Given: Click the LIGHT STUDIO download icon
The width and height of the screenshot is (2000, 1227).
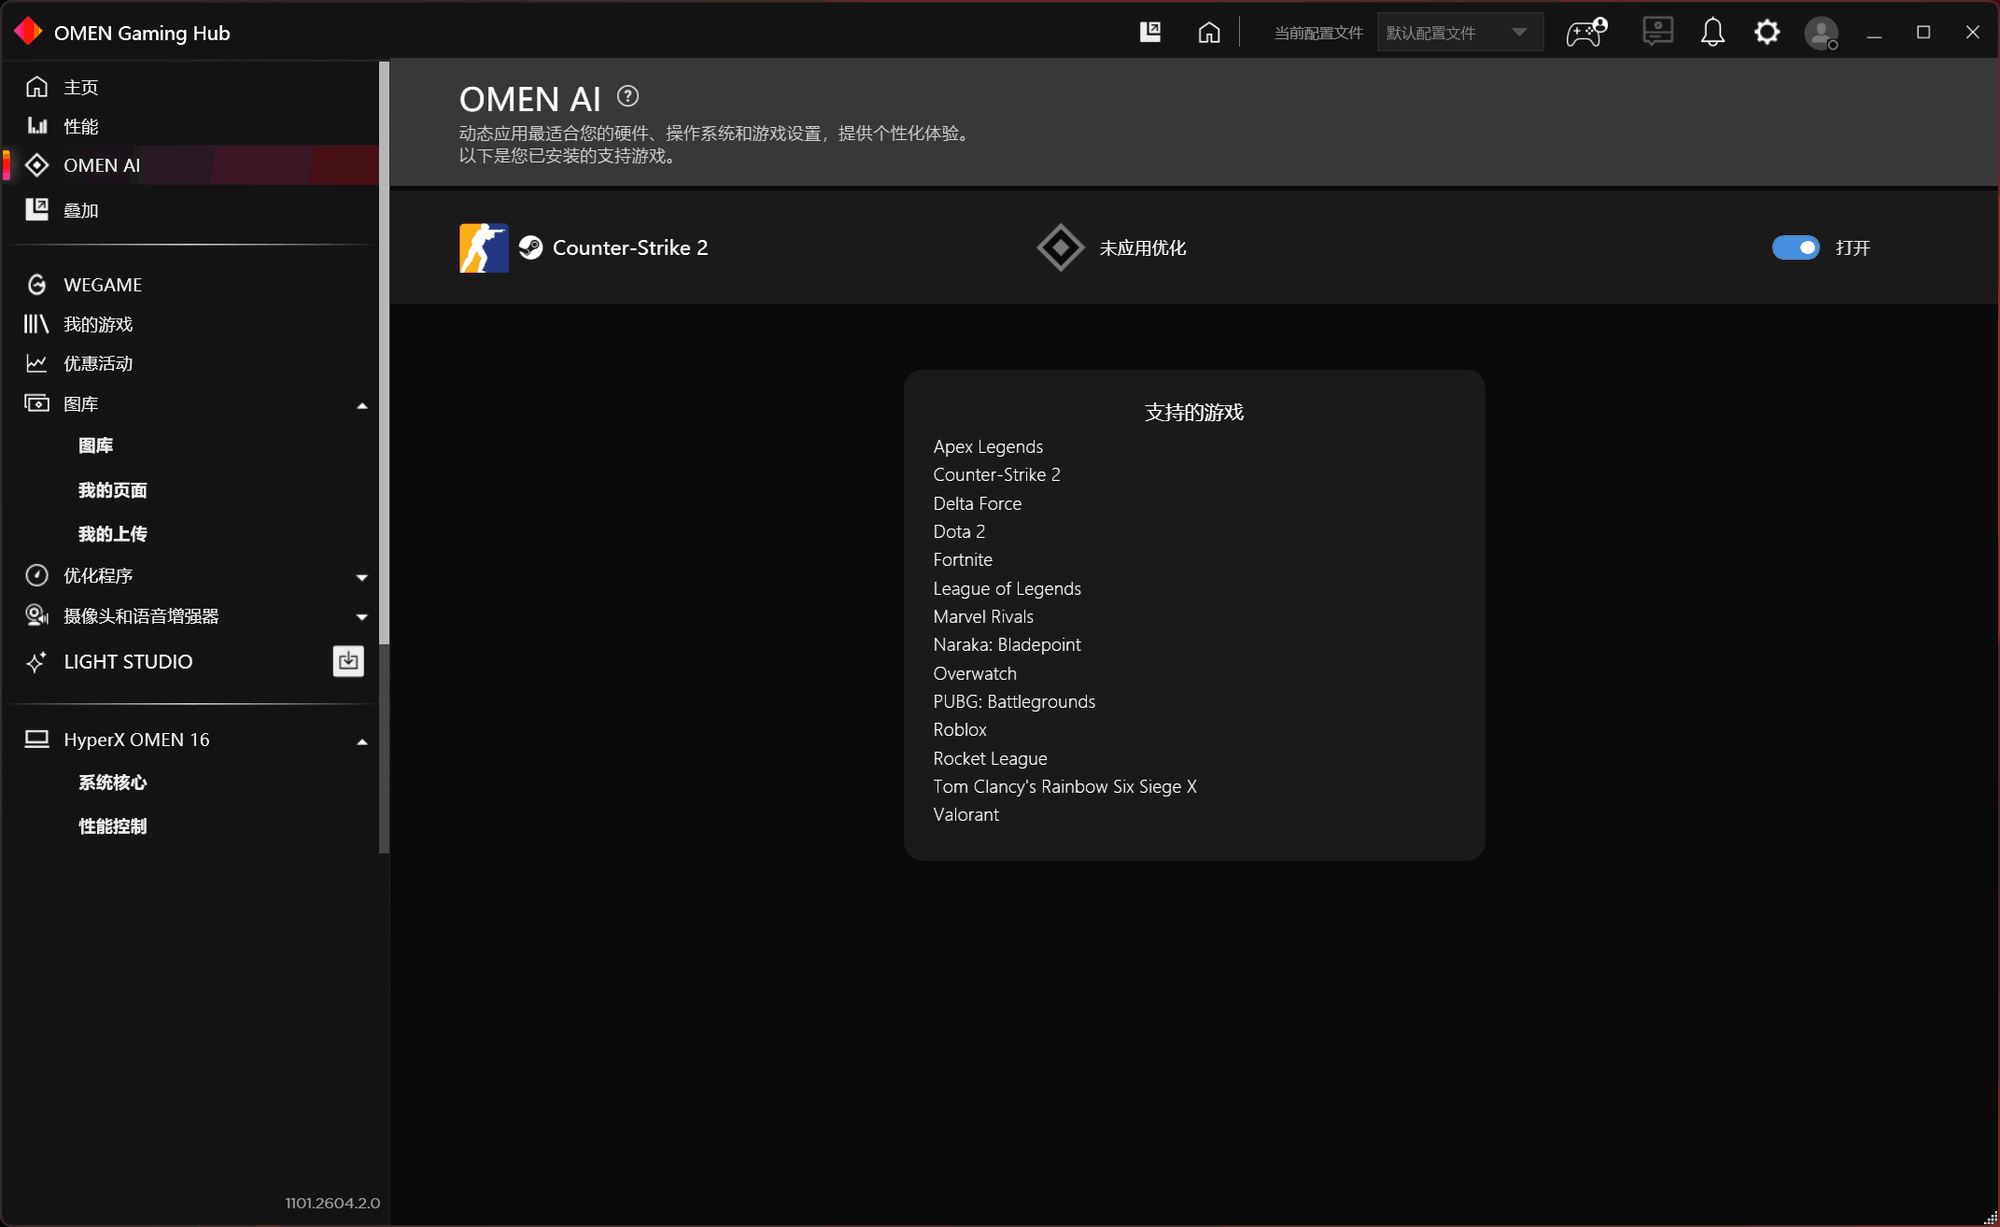Looking at the screenshot, I should (x=348, y=661).
